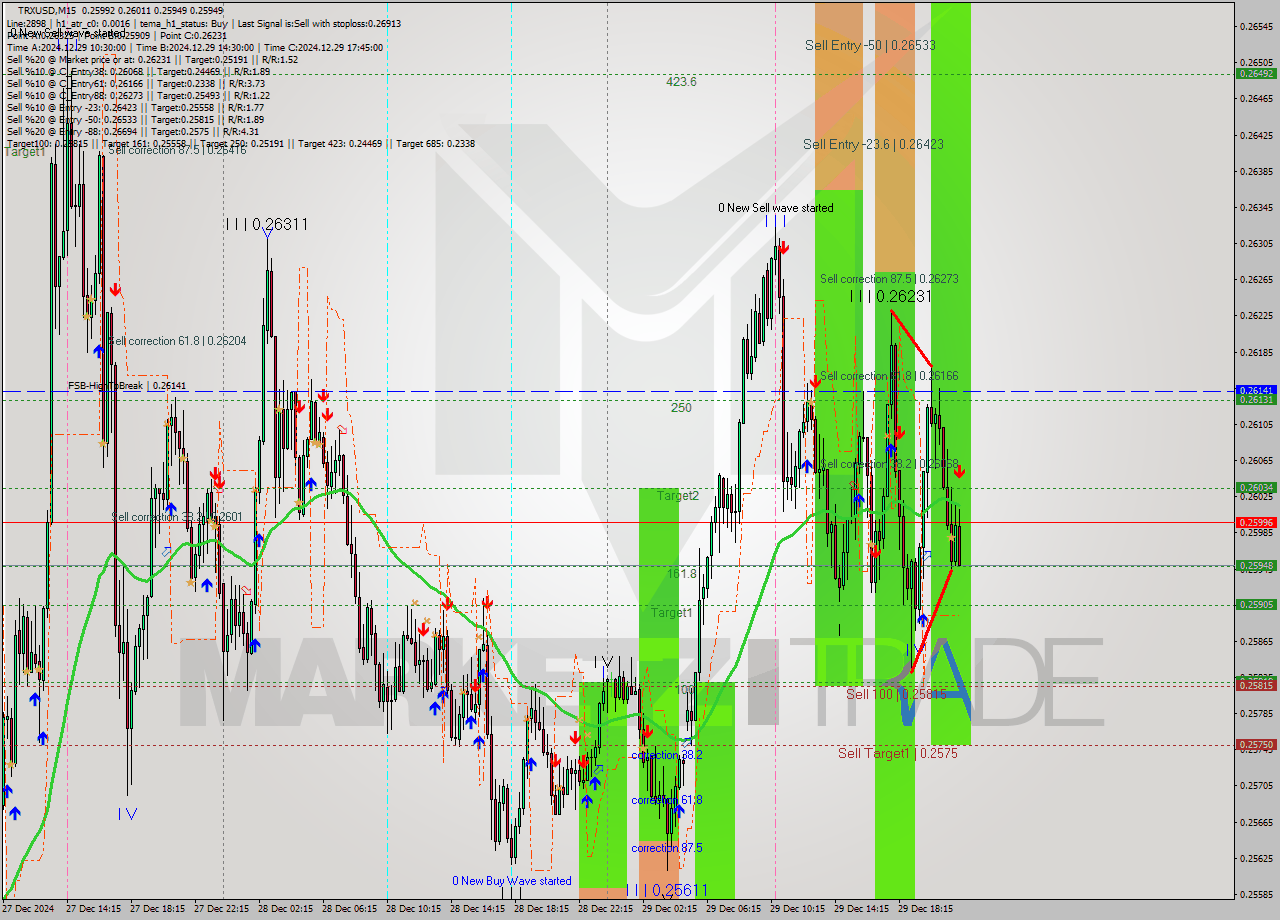Click 'Sell correction 87.5 | 0.26273' label

pyautogui.click(x=889, y=279)
